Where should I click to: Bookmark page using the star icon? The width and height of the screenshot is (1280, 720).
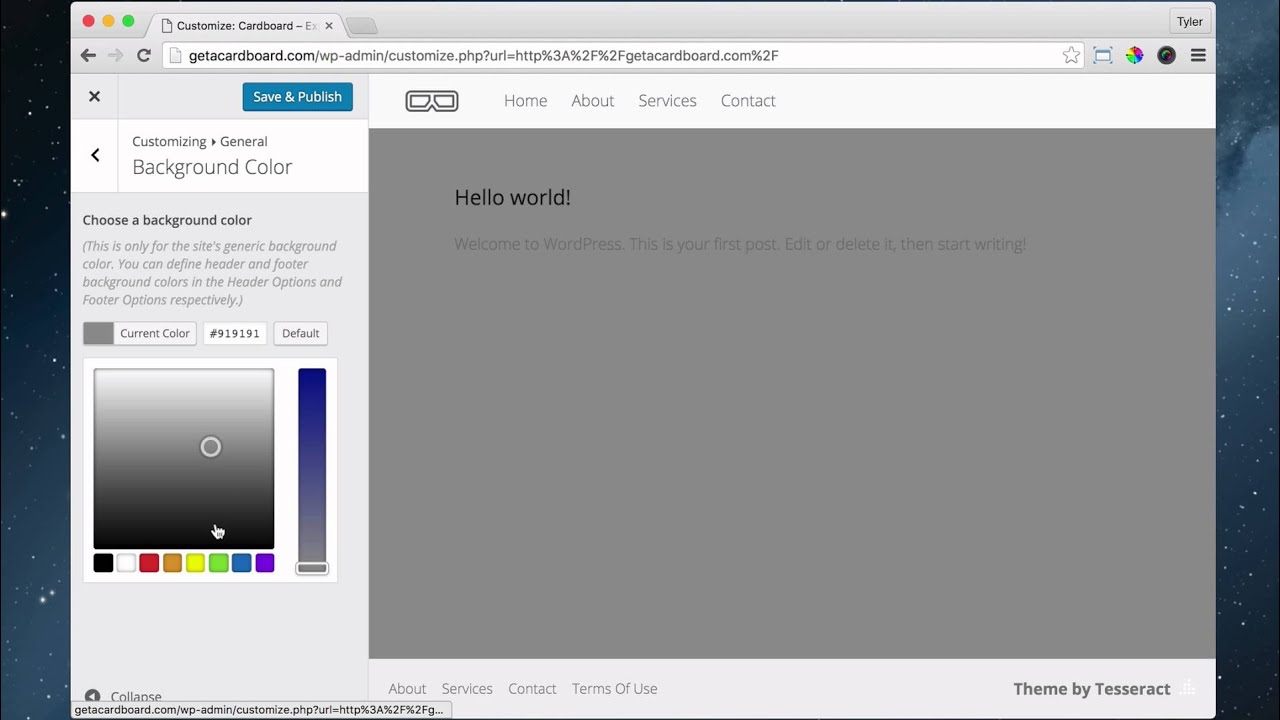pos(1071,56)
